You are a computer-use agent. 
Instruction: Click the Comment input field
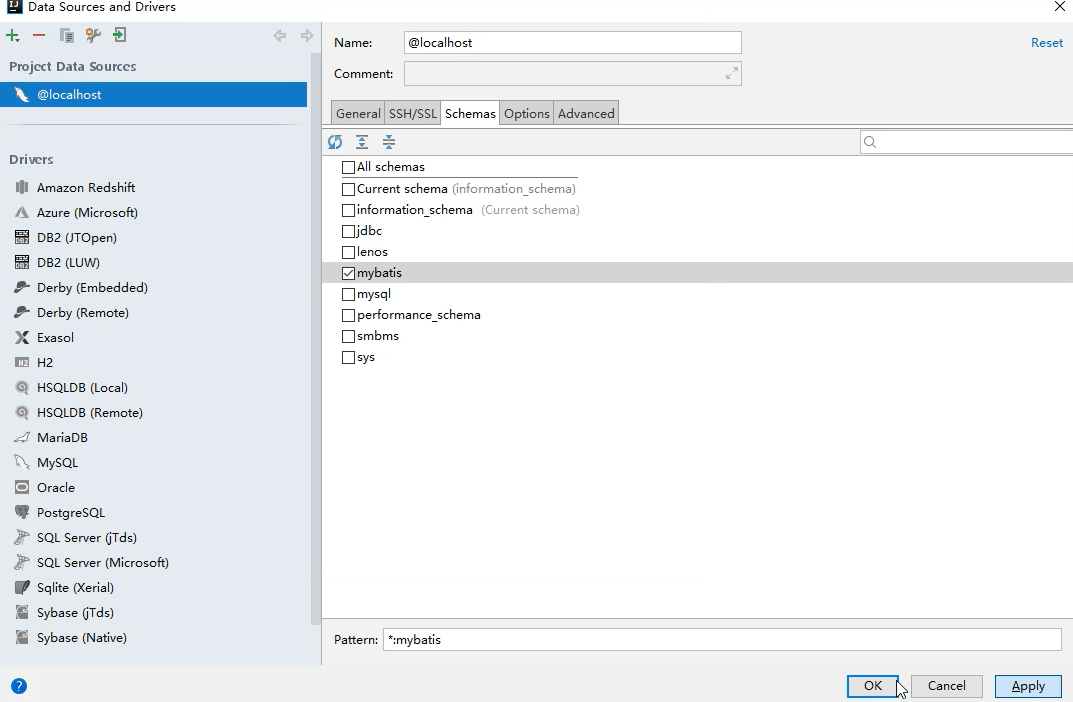(x=573, y=74)
